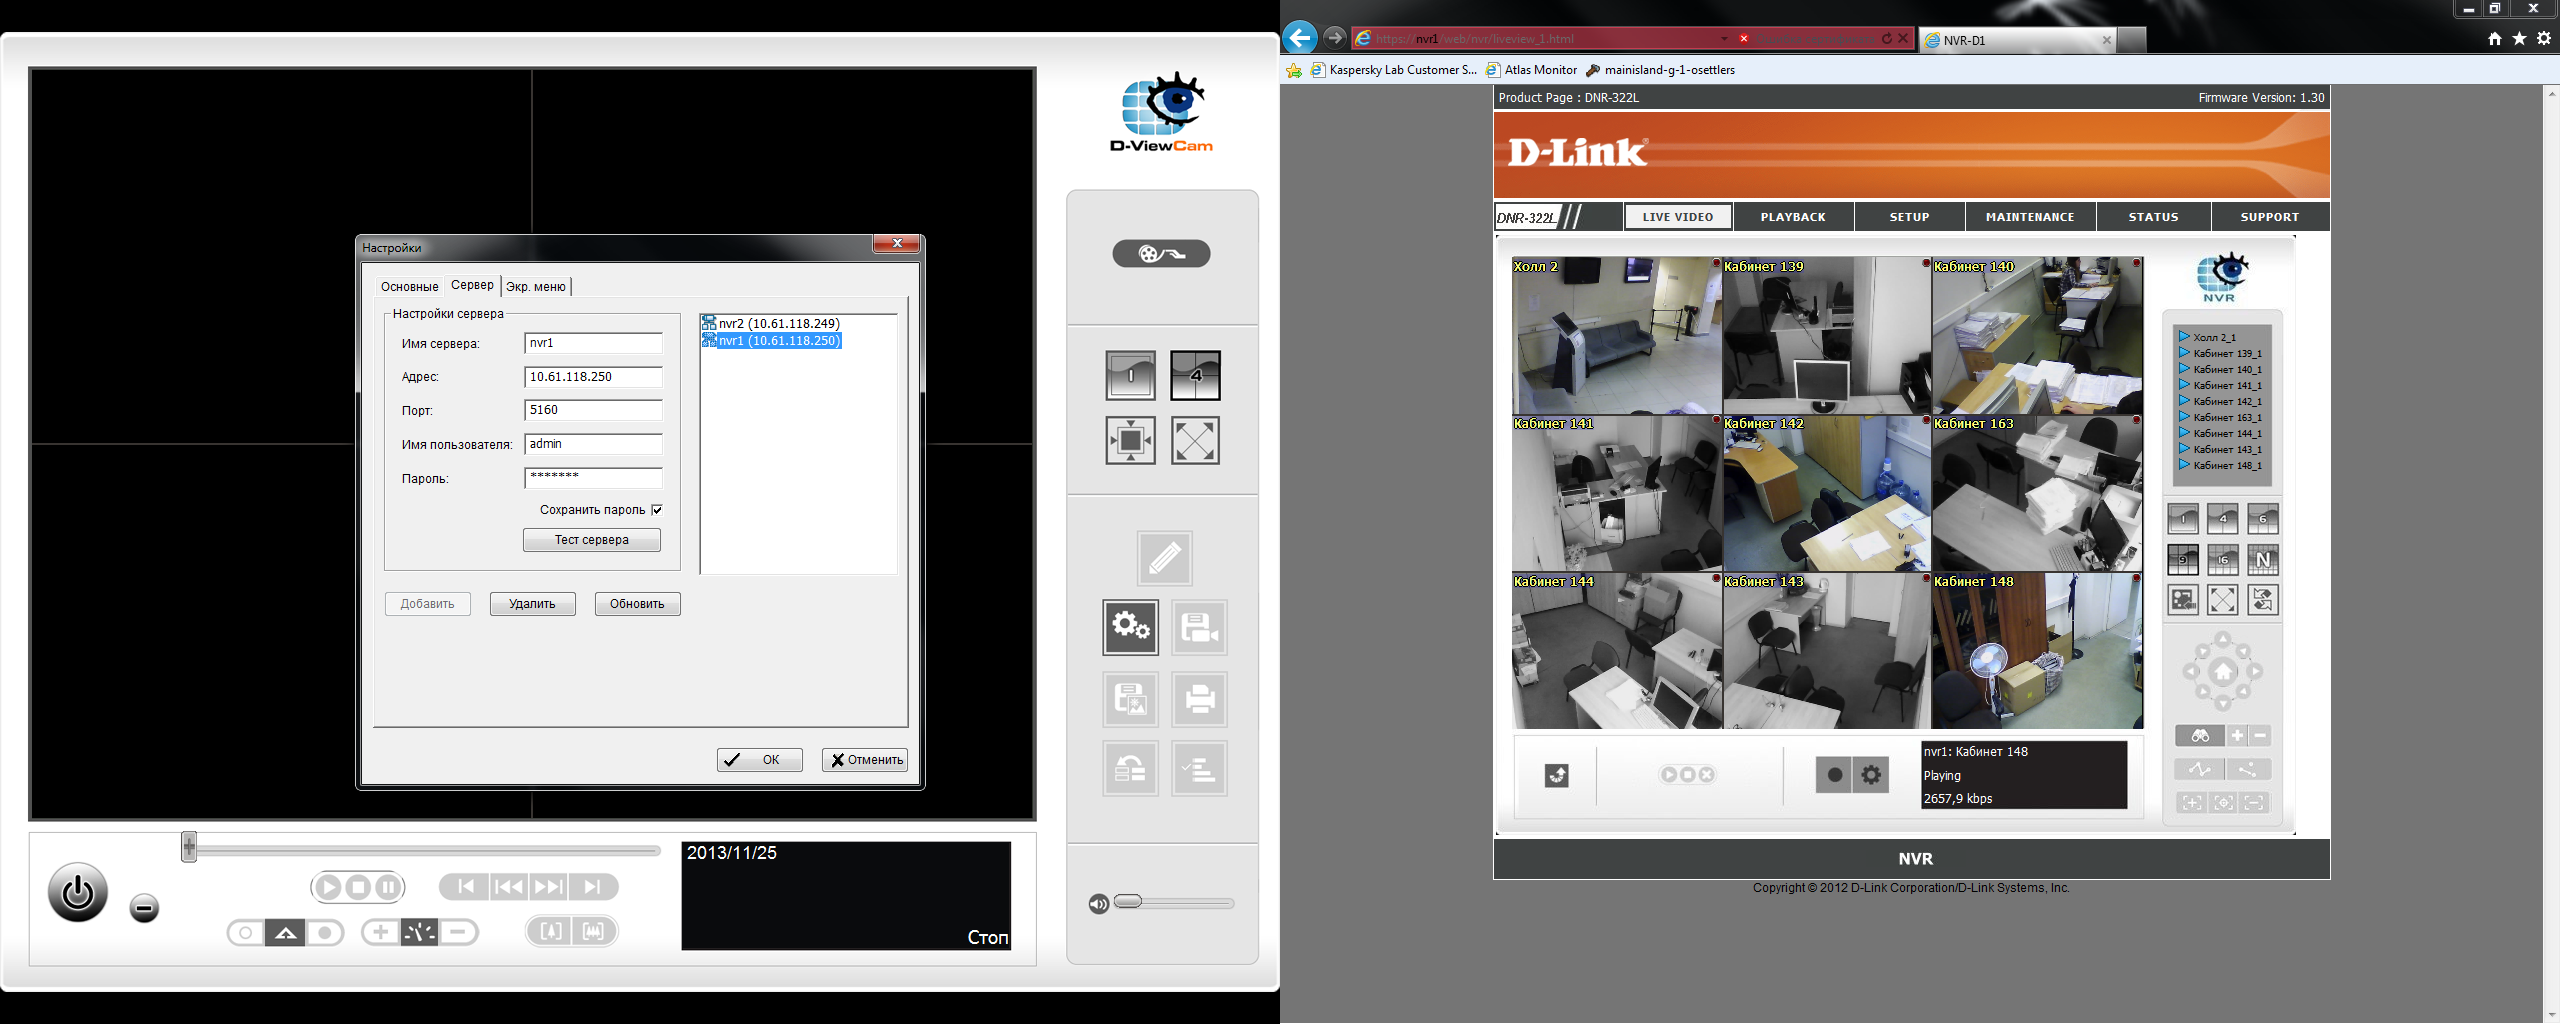This screenshot has width=2560, height=1024.
Task: Click the Pause button in D-ViewCam
Action: (x=388, y=887)
